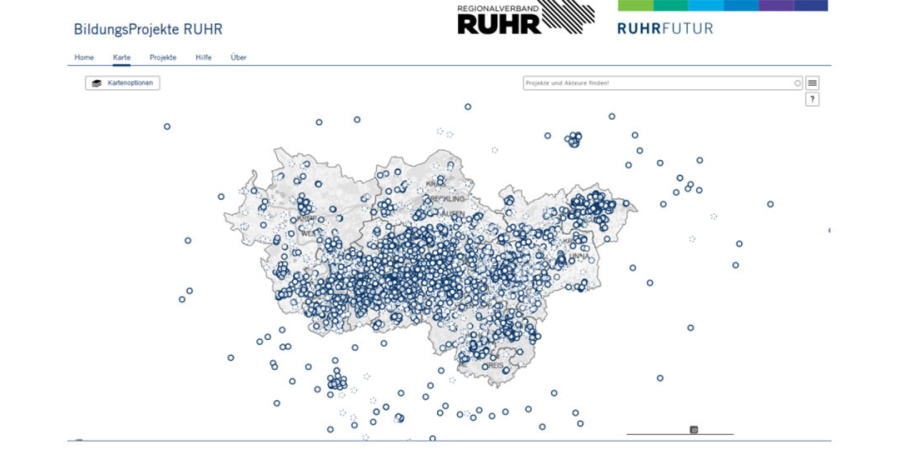Click the map scale bar line
Viewport: 900px width, 450px height.
tap(660, 434)
